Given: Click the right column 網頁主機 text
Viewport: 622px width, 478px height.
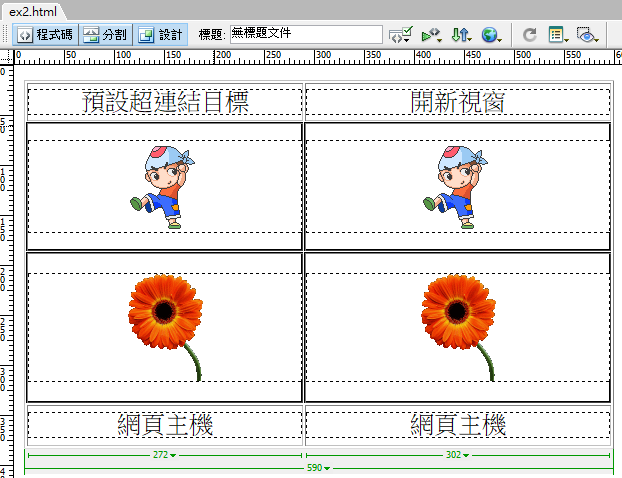Looking at the screenshot, I should click(x=458, y=425).
